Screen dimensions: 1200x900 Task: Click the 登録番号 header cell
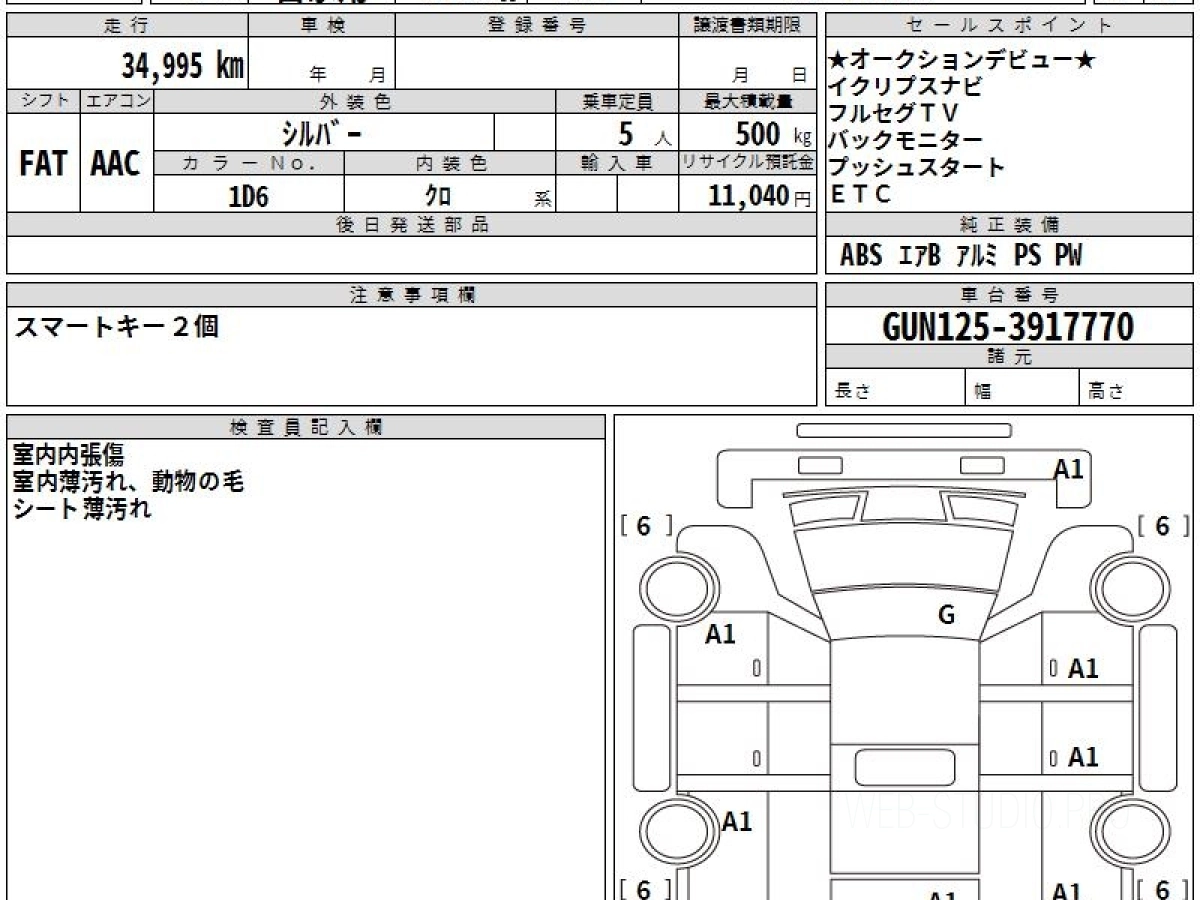[537, 26]
